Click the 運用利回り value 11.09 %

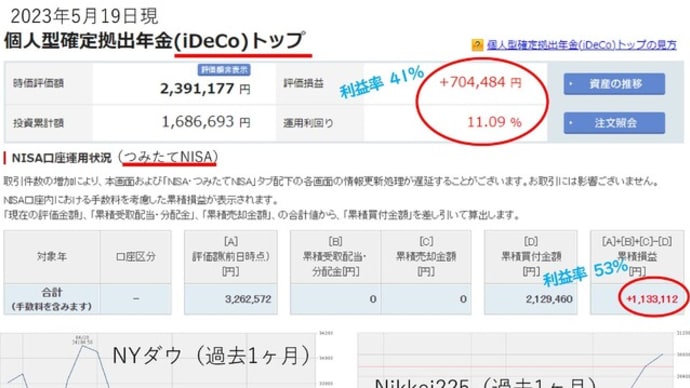pyautogui.click(x=494, y=122)
